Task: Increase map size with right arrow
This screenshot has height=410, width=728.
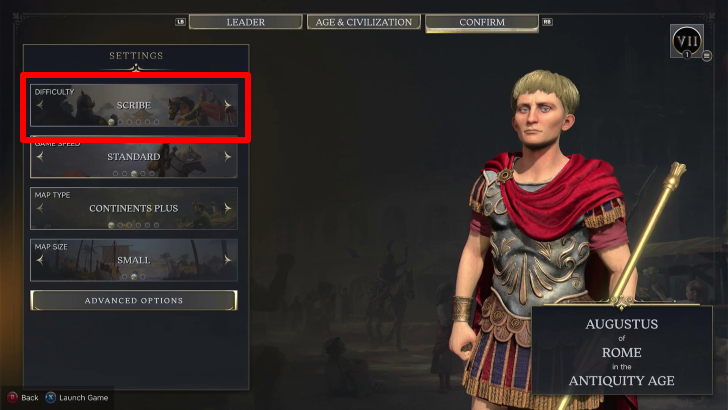Action: click(228, 260)
